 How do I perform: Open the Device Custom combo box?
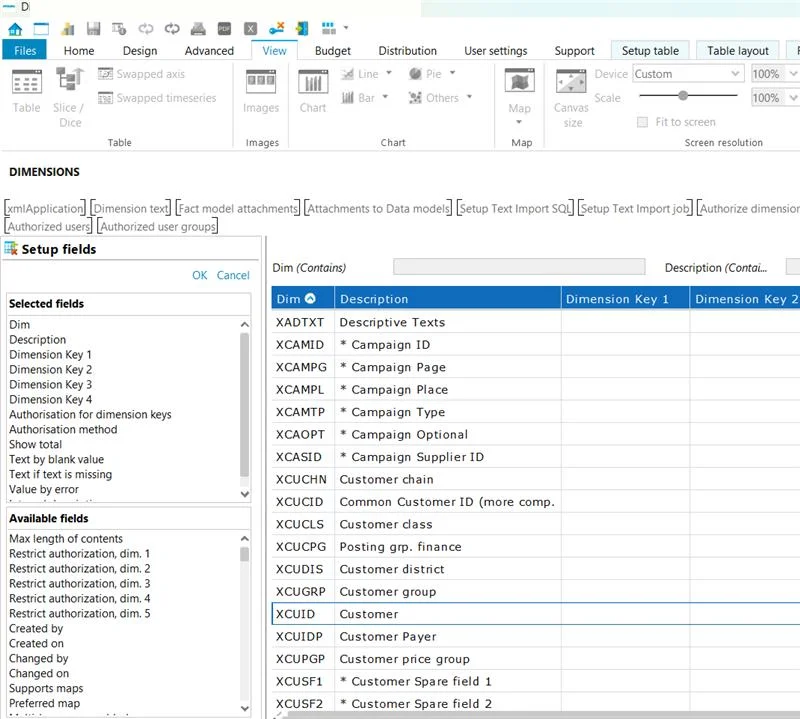pyautogui.click(x=688, y=74)
